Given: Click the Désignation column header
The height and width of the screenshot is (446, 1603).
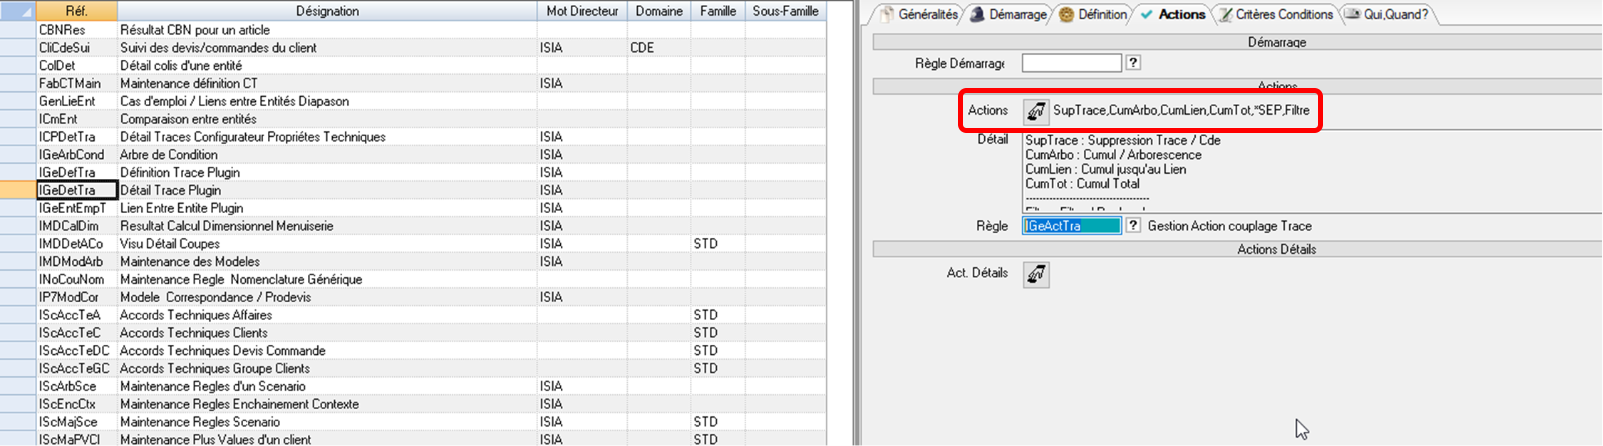Looking at the screenshot, I should point(327,11).
